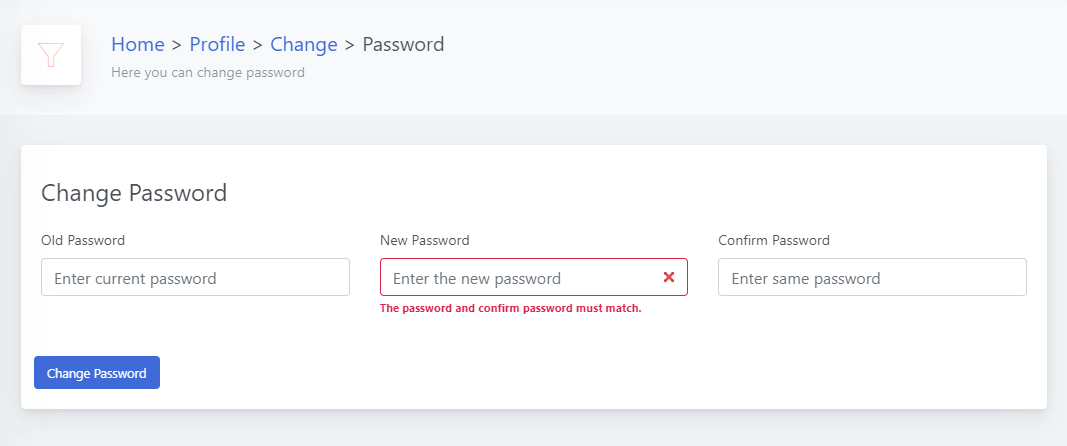Click the red X error icon
Screen dimensions: 1067x446
[669, 277]
